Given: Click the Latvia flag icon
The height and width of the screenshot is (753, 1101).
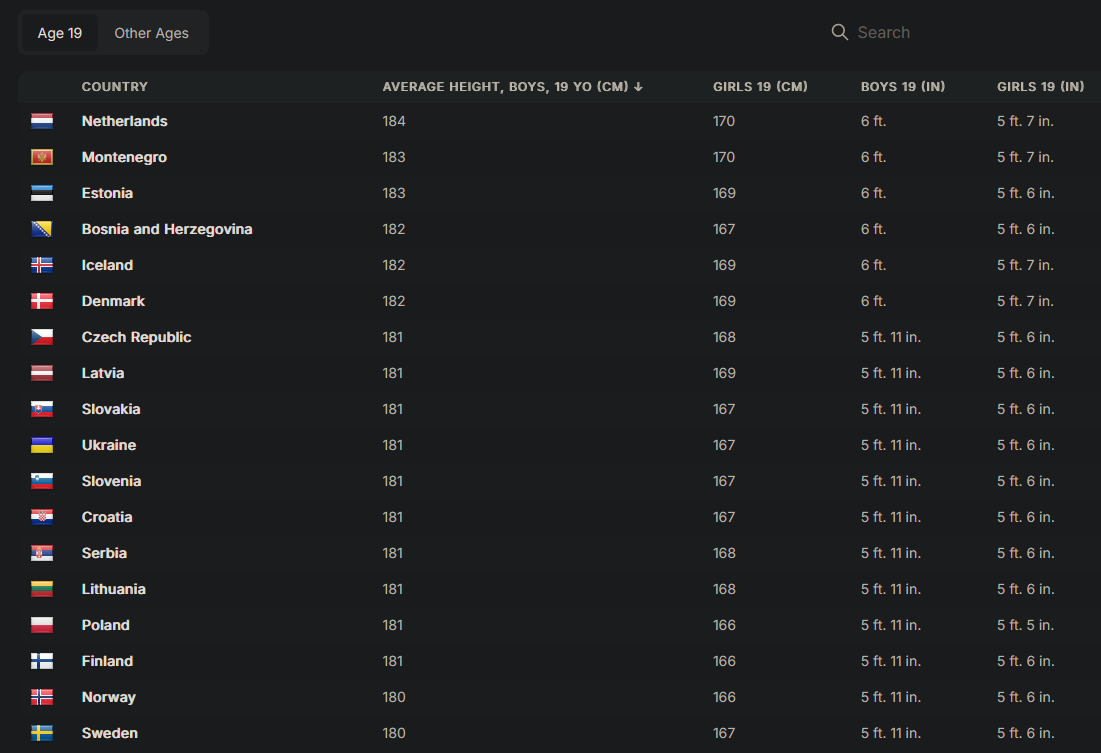Looking at the screenshot, I should [42, 373].
